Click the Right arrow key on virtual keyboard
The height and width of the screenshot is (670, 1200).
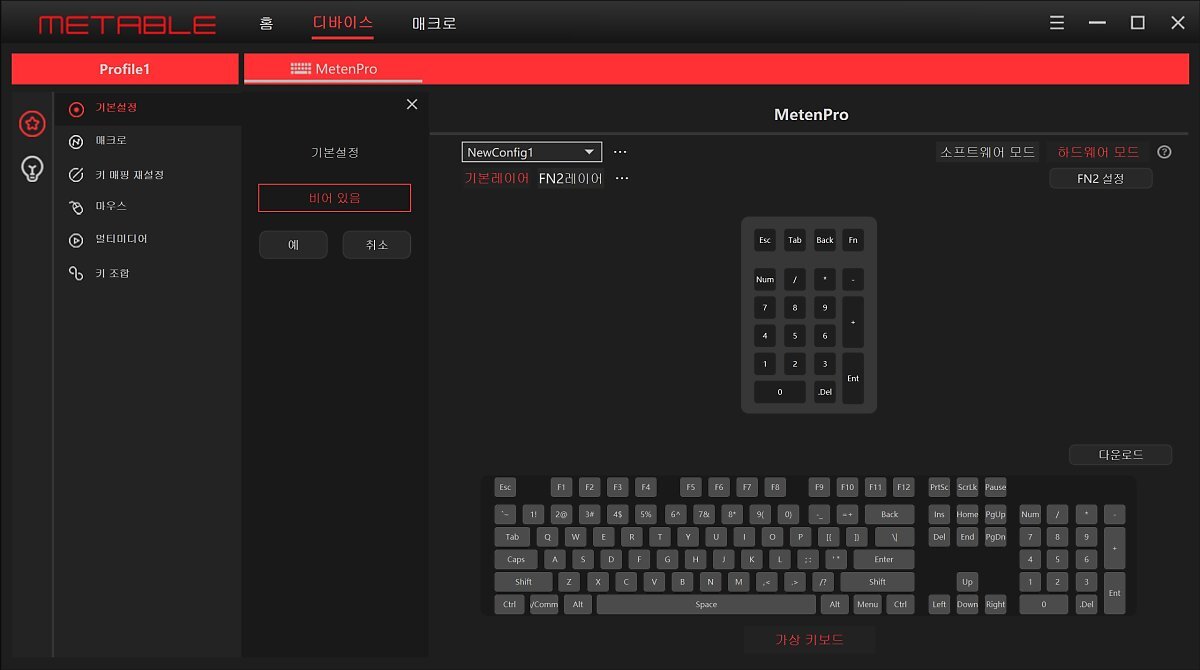tap(996, 605)
